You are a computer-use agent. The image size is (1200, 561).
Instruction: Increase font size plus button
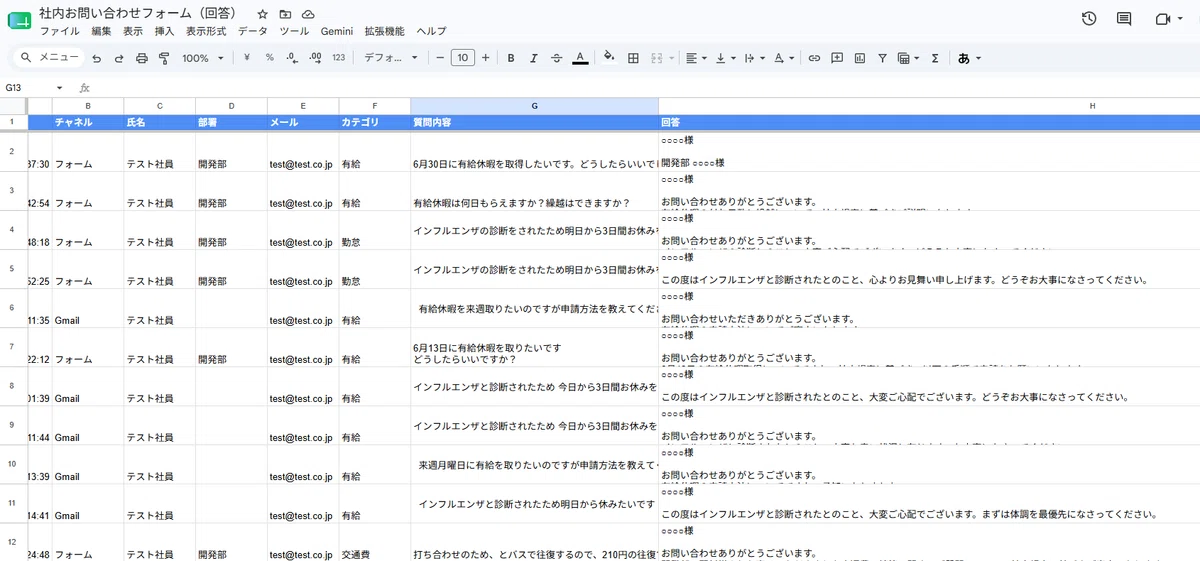point(485,58)
